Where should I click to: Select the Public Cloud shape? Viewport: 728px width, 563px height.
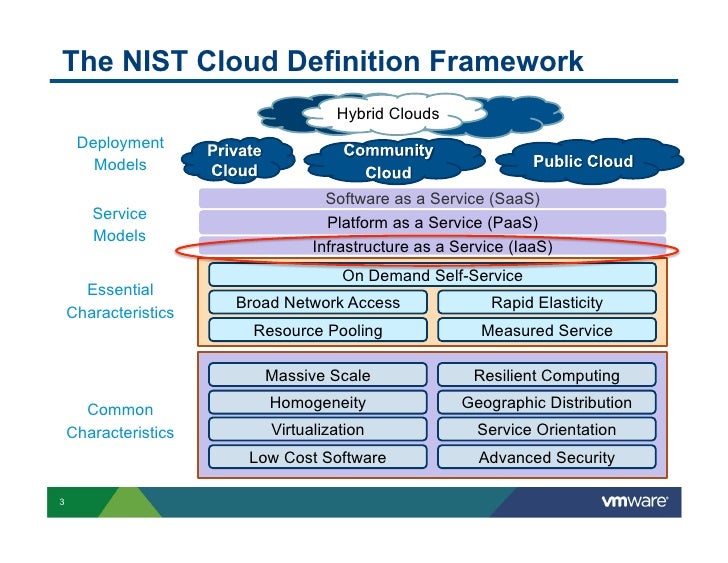click(589, 161)
